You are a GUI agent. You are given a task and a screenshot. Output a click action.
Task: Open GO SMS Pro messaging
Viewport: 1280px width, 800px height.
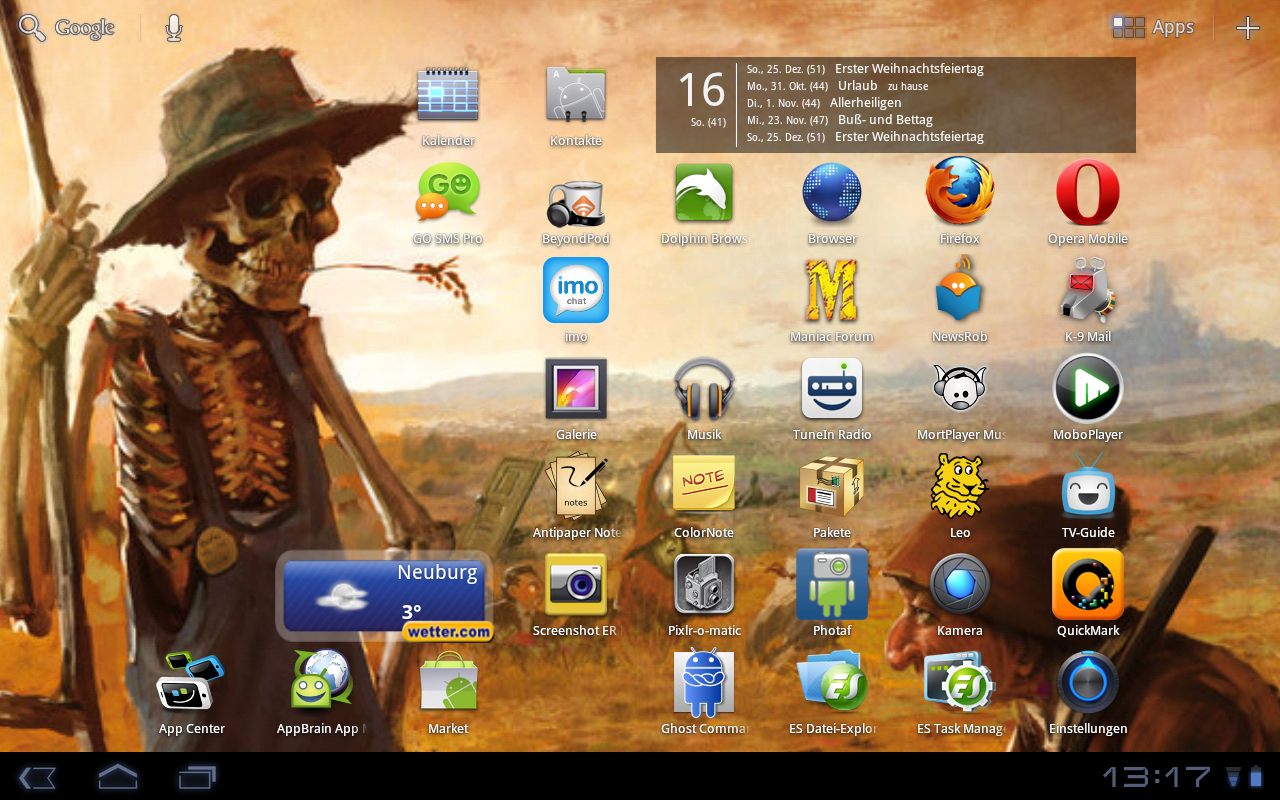(x=447, y=194)
